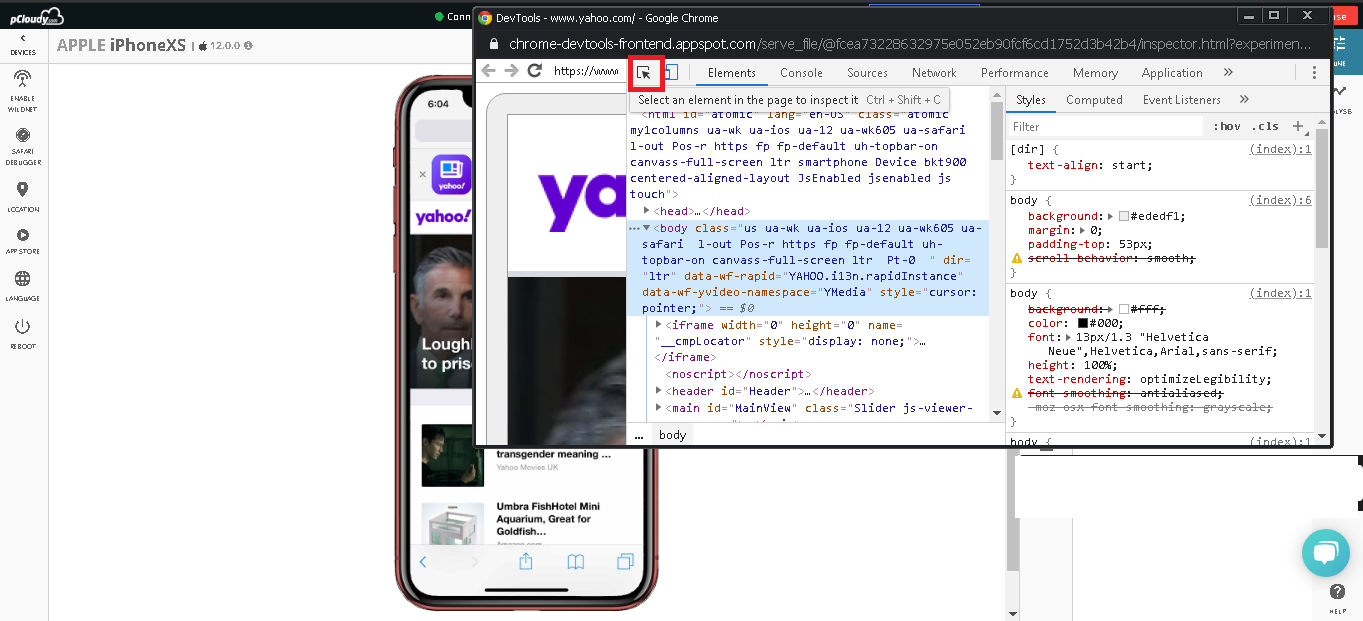1363x621 pixels.
Task: Open the Performance tab
Action: click(x=1014, y=73)
